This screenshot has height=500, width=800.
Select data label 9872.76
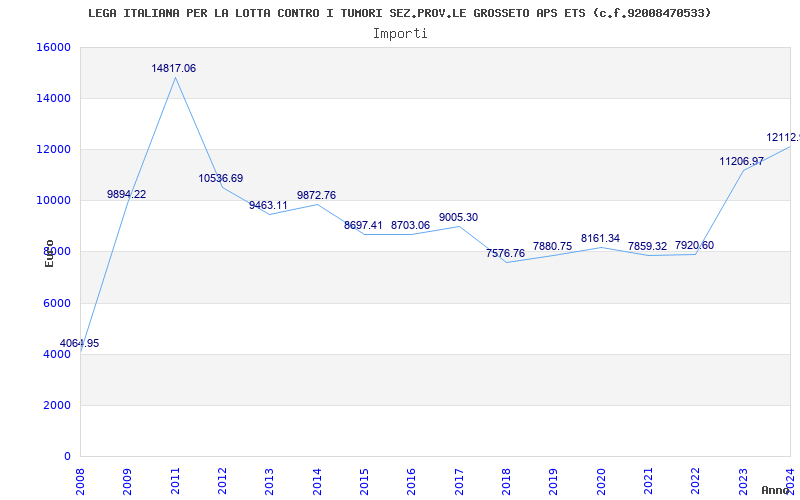click(x=316, y=195)
